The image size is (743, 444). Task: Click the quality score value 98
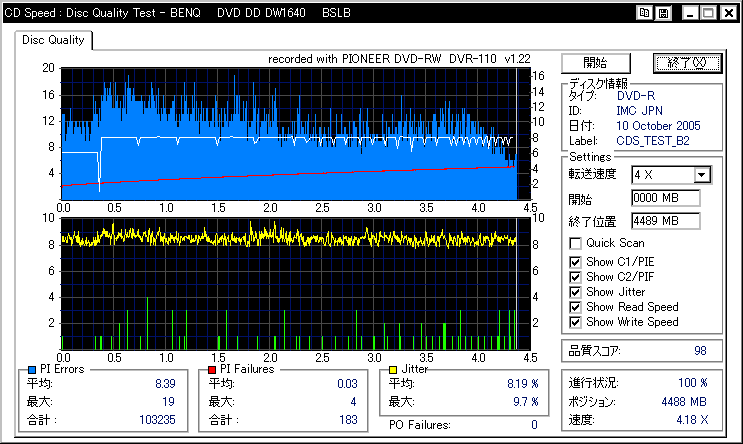(x=700, y=351)
